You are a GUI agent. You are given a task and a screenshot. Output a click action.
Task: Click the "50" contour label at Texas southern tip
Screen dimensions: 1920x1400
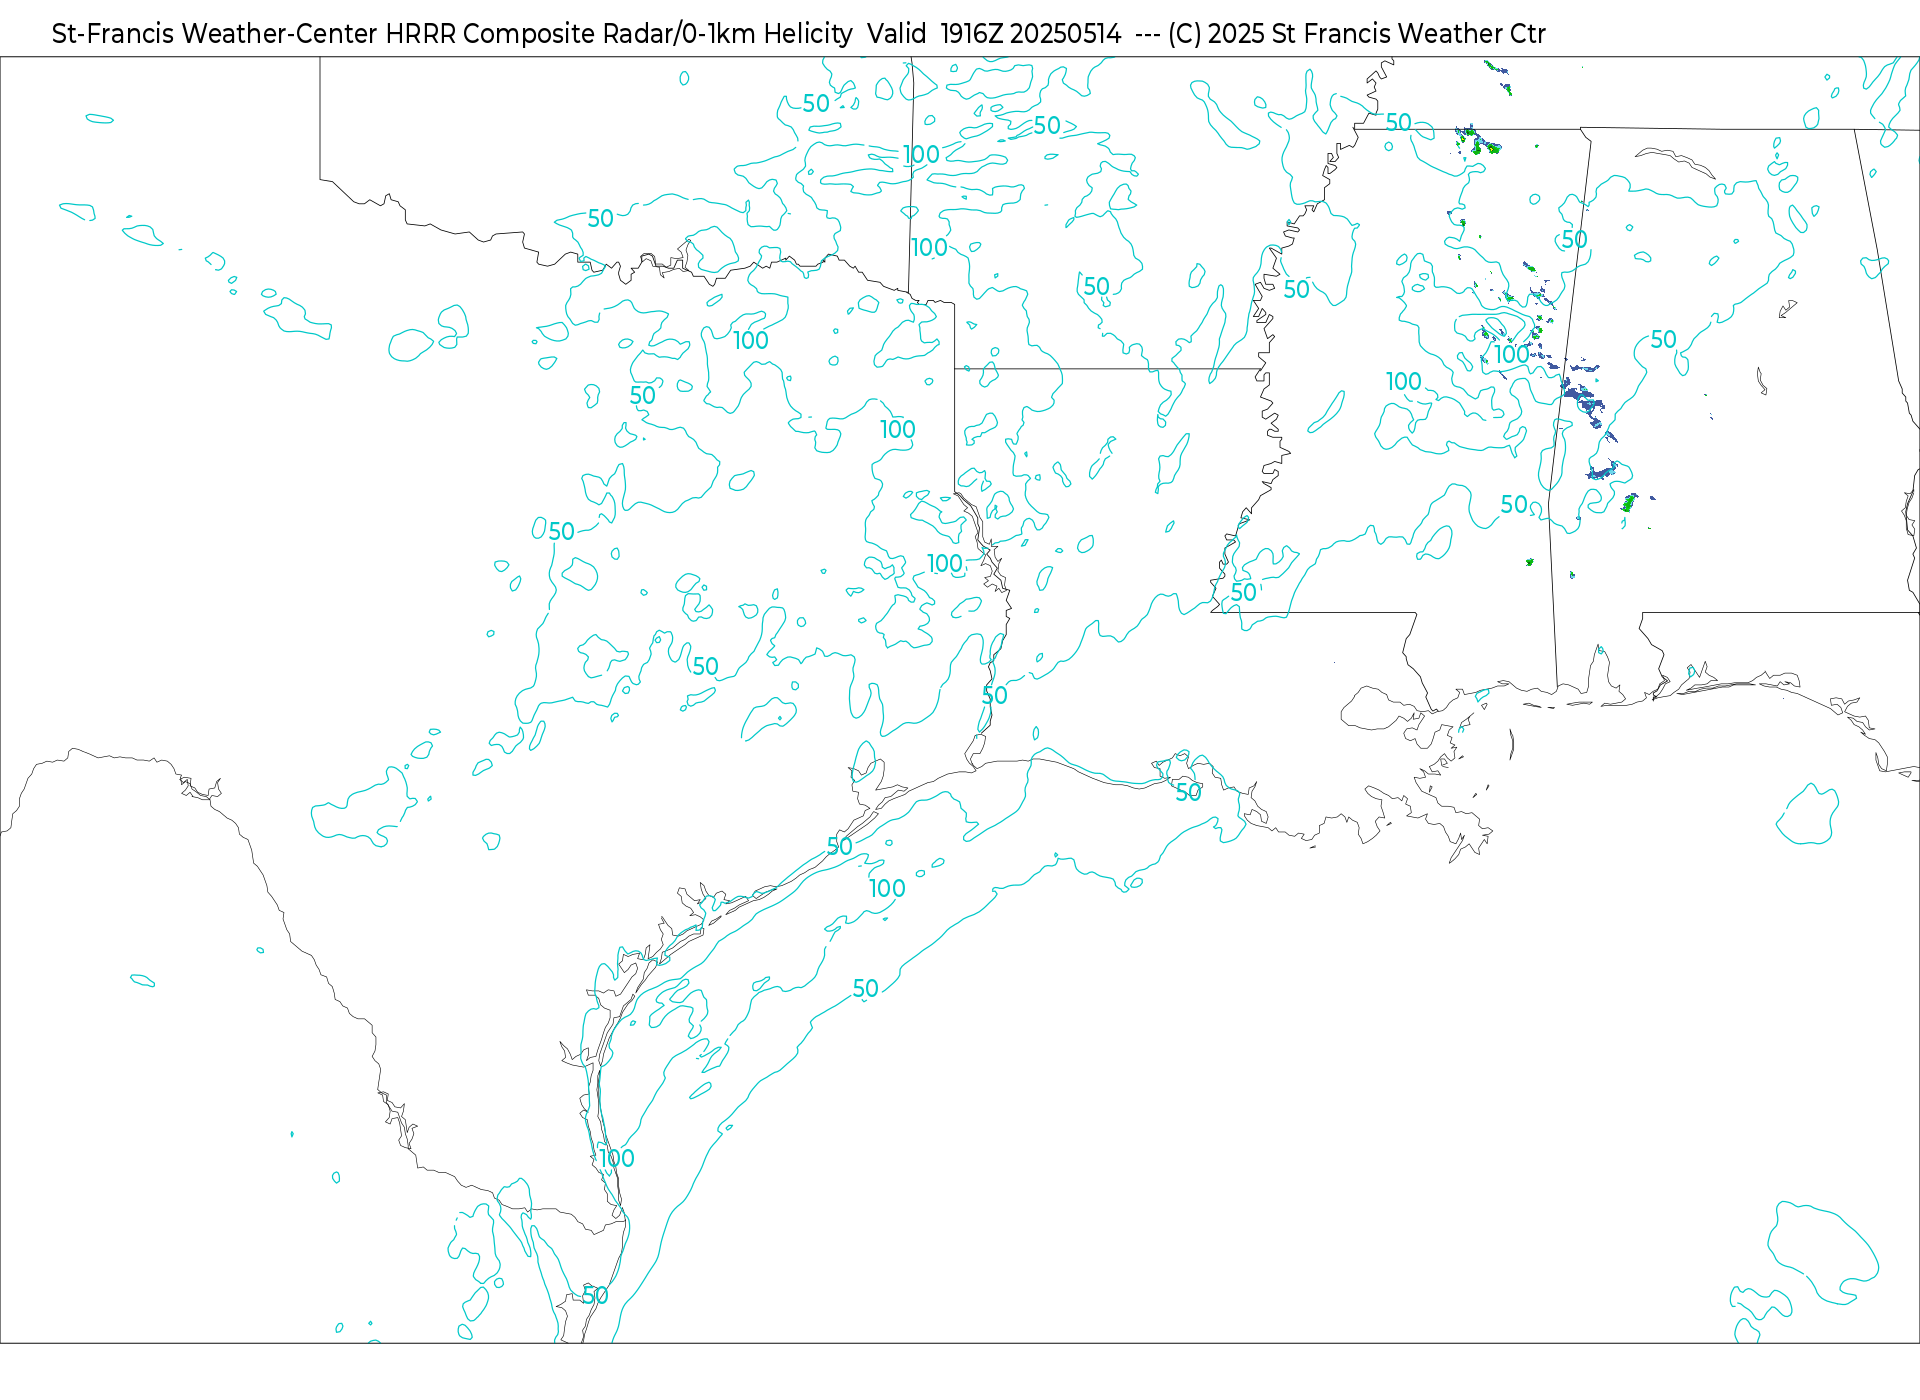point(595,1296)
